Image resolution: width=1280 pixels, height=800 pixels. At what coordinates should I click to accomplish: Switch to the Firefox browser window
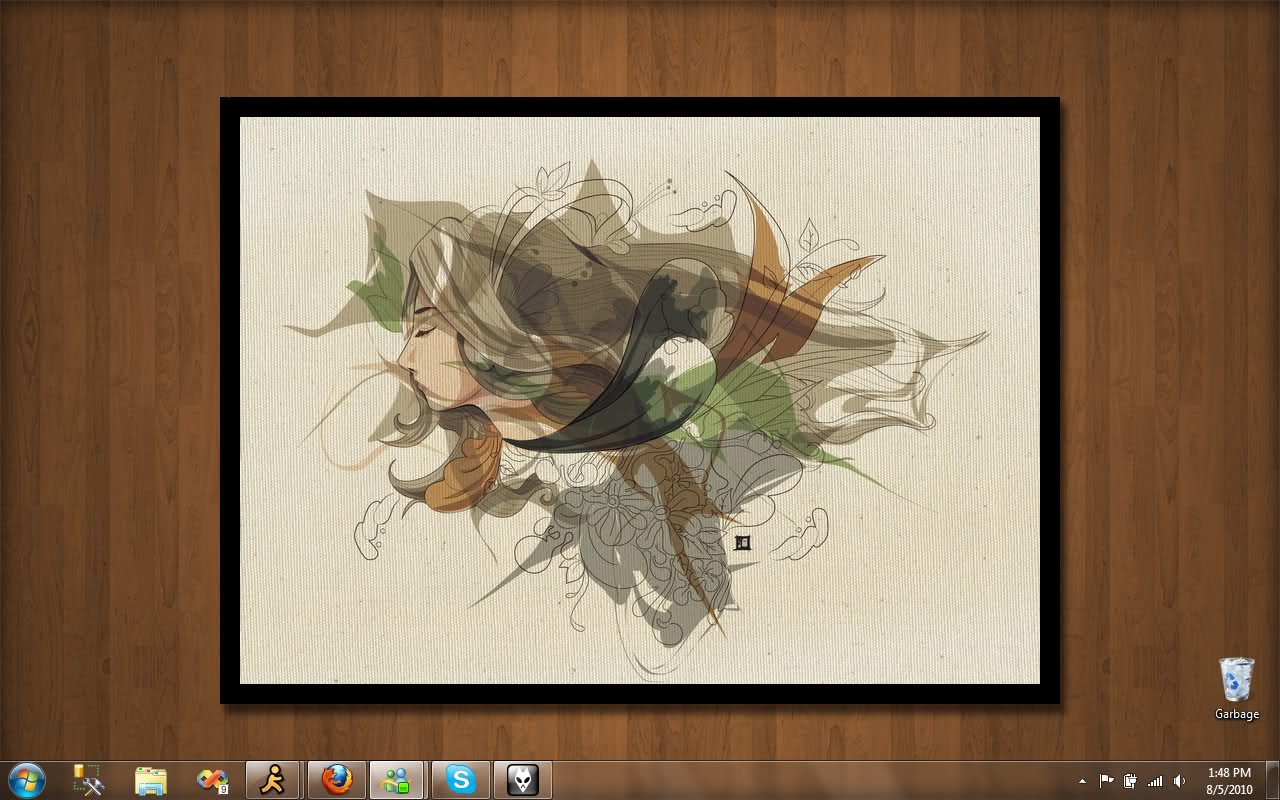(337, 780)
